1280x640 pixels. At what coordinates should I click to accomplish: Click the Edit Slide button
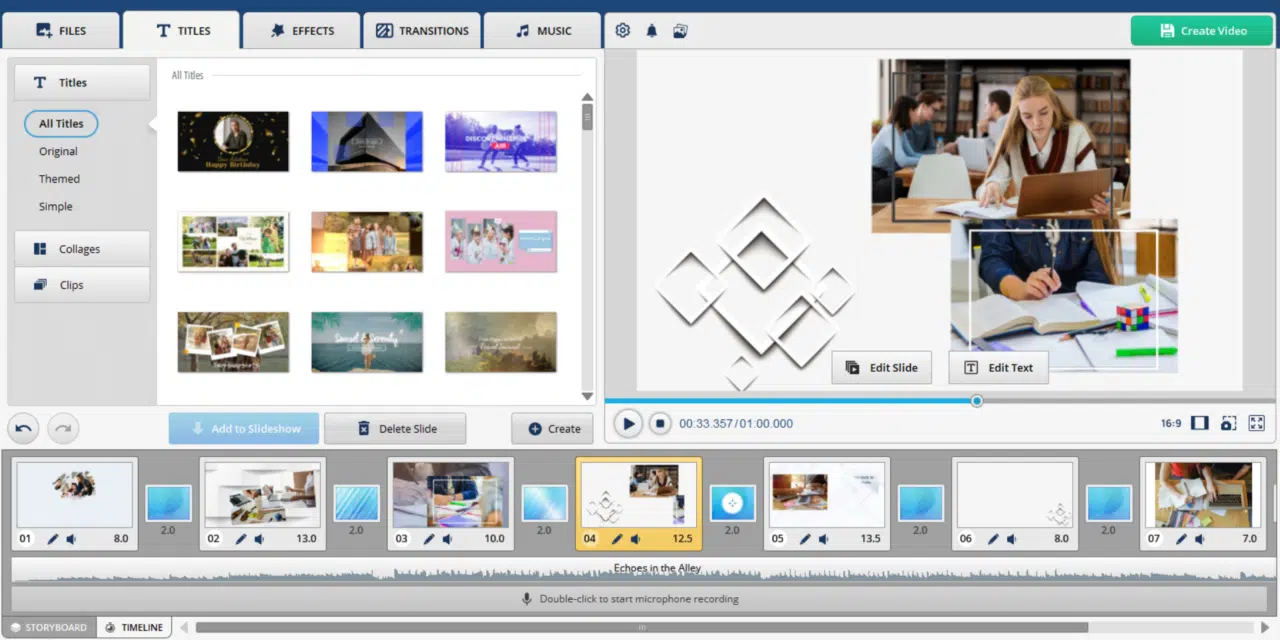[881, 367]
